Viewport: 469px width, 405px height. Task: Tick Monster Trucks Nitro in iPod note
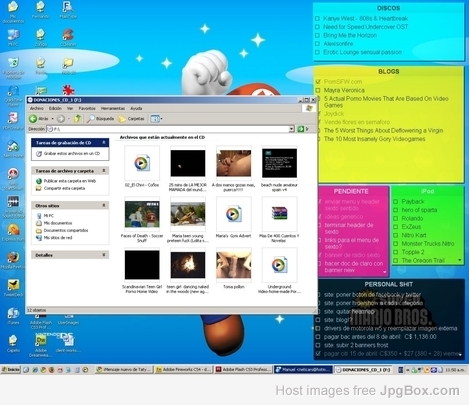[x=395, y=244]
